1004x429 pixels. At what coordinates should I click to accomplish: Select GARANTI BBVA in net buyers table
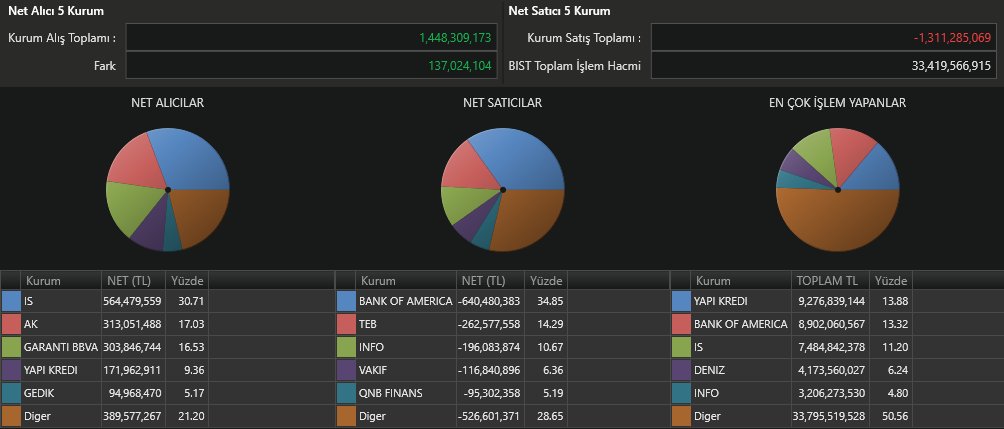coord(61,347)
